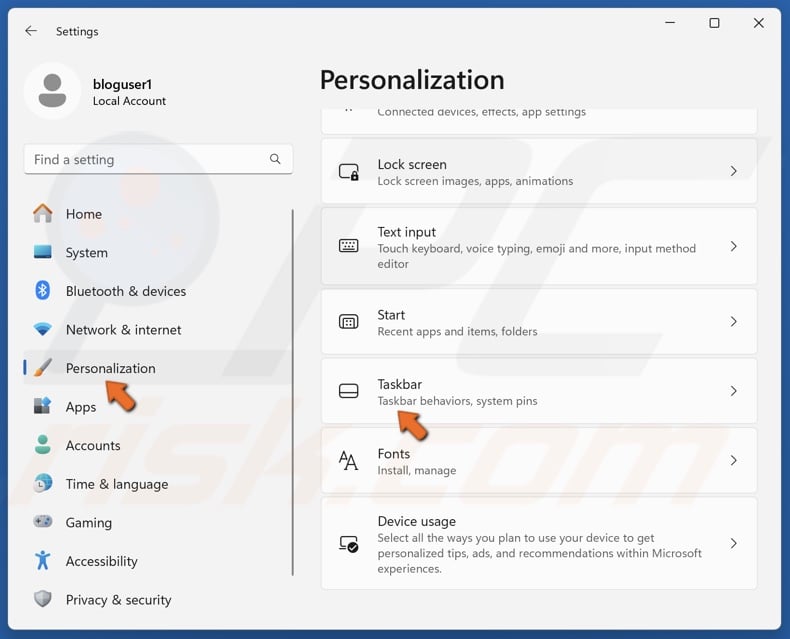Open Fonts settings chevron
790x639 pixels.
[734, 461]
